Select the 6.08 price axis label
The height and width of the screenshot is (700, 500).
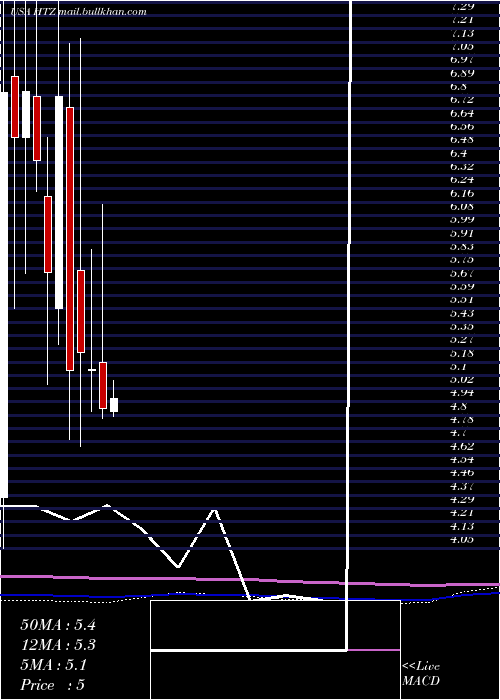coord(462,206)
